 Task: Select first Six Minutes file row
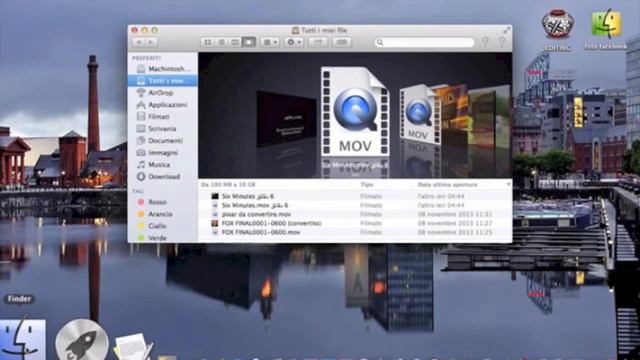click(355, 196)
